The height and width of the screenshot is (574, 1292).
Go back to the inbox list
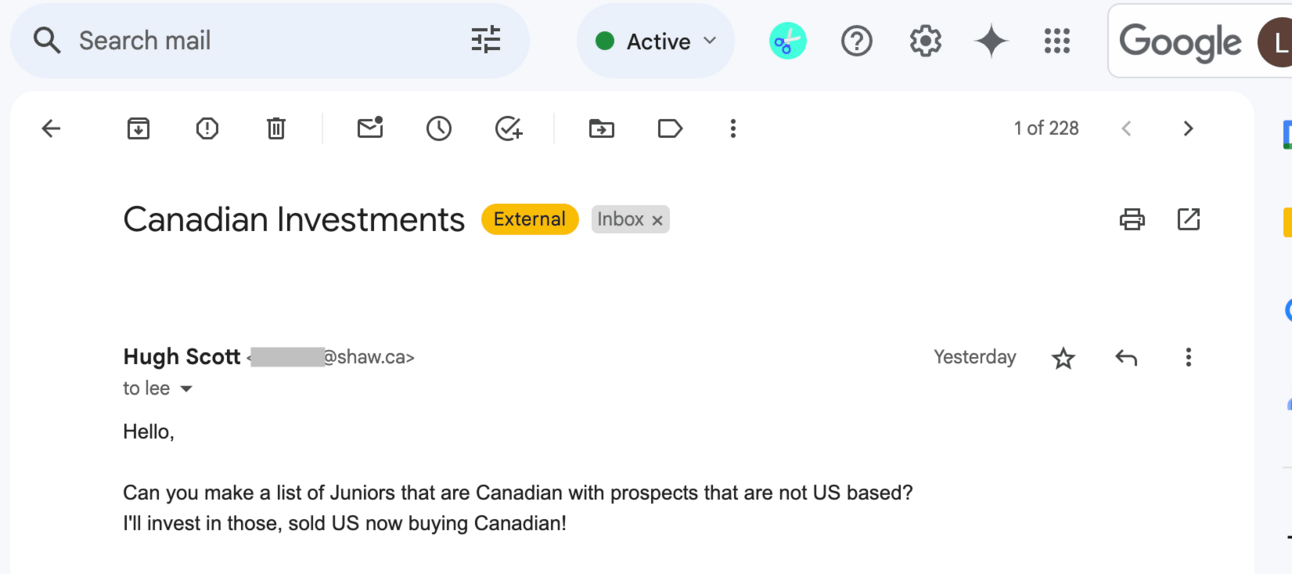tap(51, 128)
